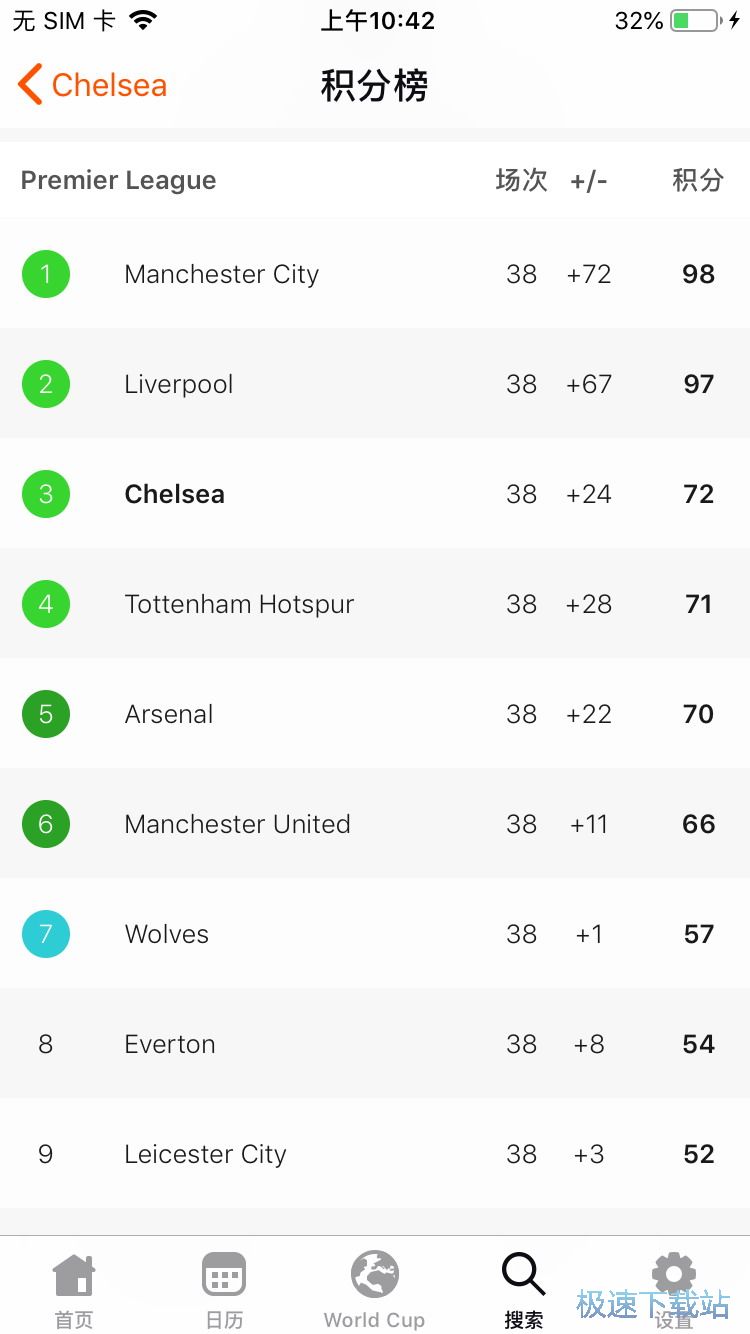
Task: Open the settings gear icon
Action: pyautogui.click(x=673, y=1274)
